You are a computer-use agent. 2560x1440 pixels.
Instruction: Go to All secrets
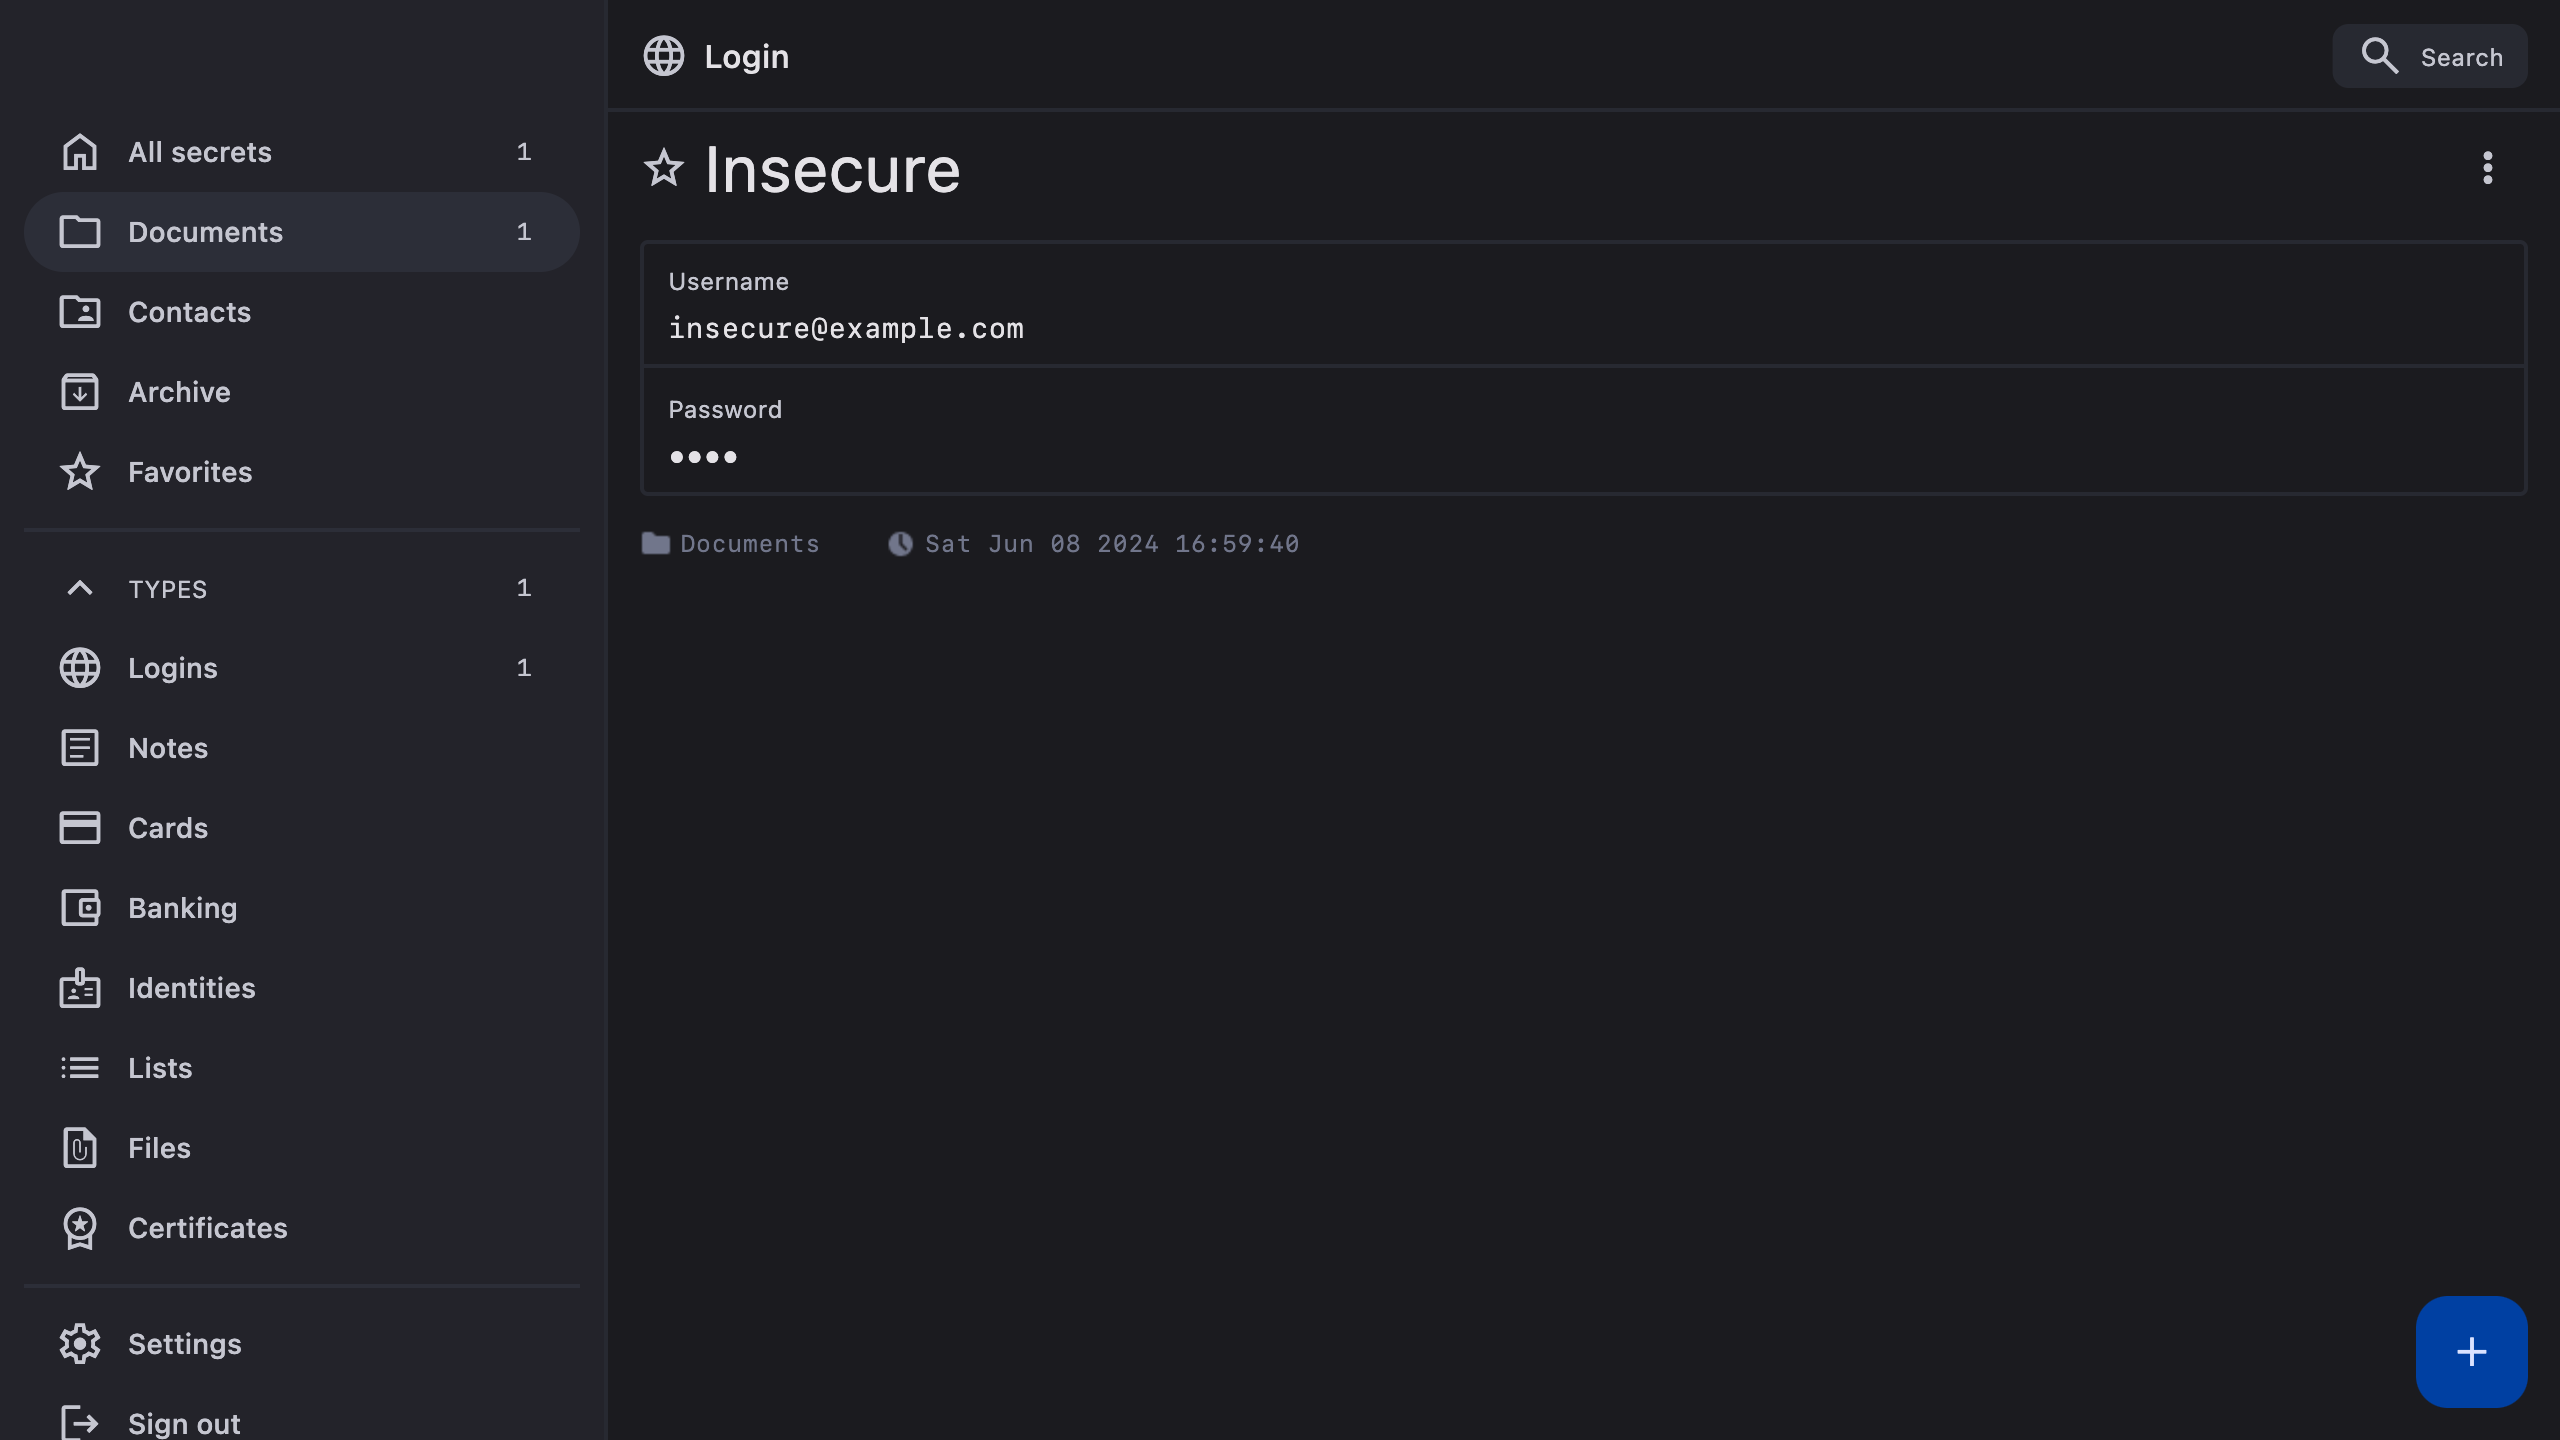click(x=200, y=152)
